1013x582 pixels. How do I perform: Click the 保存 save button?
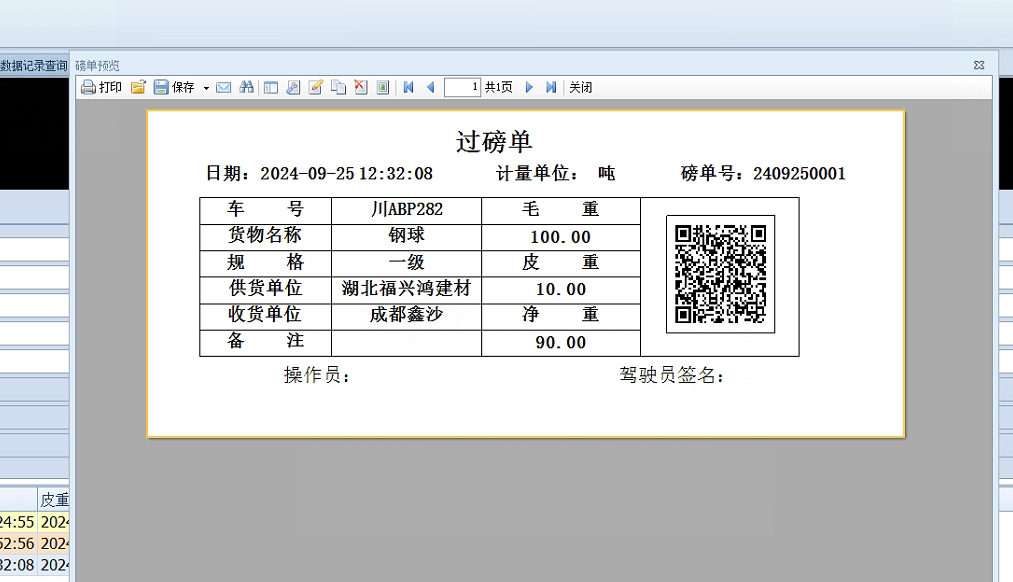[174, 88]
